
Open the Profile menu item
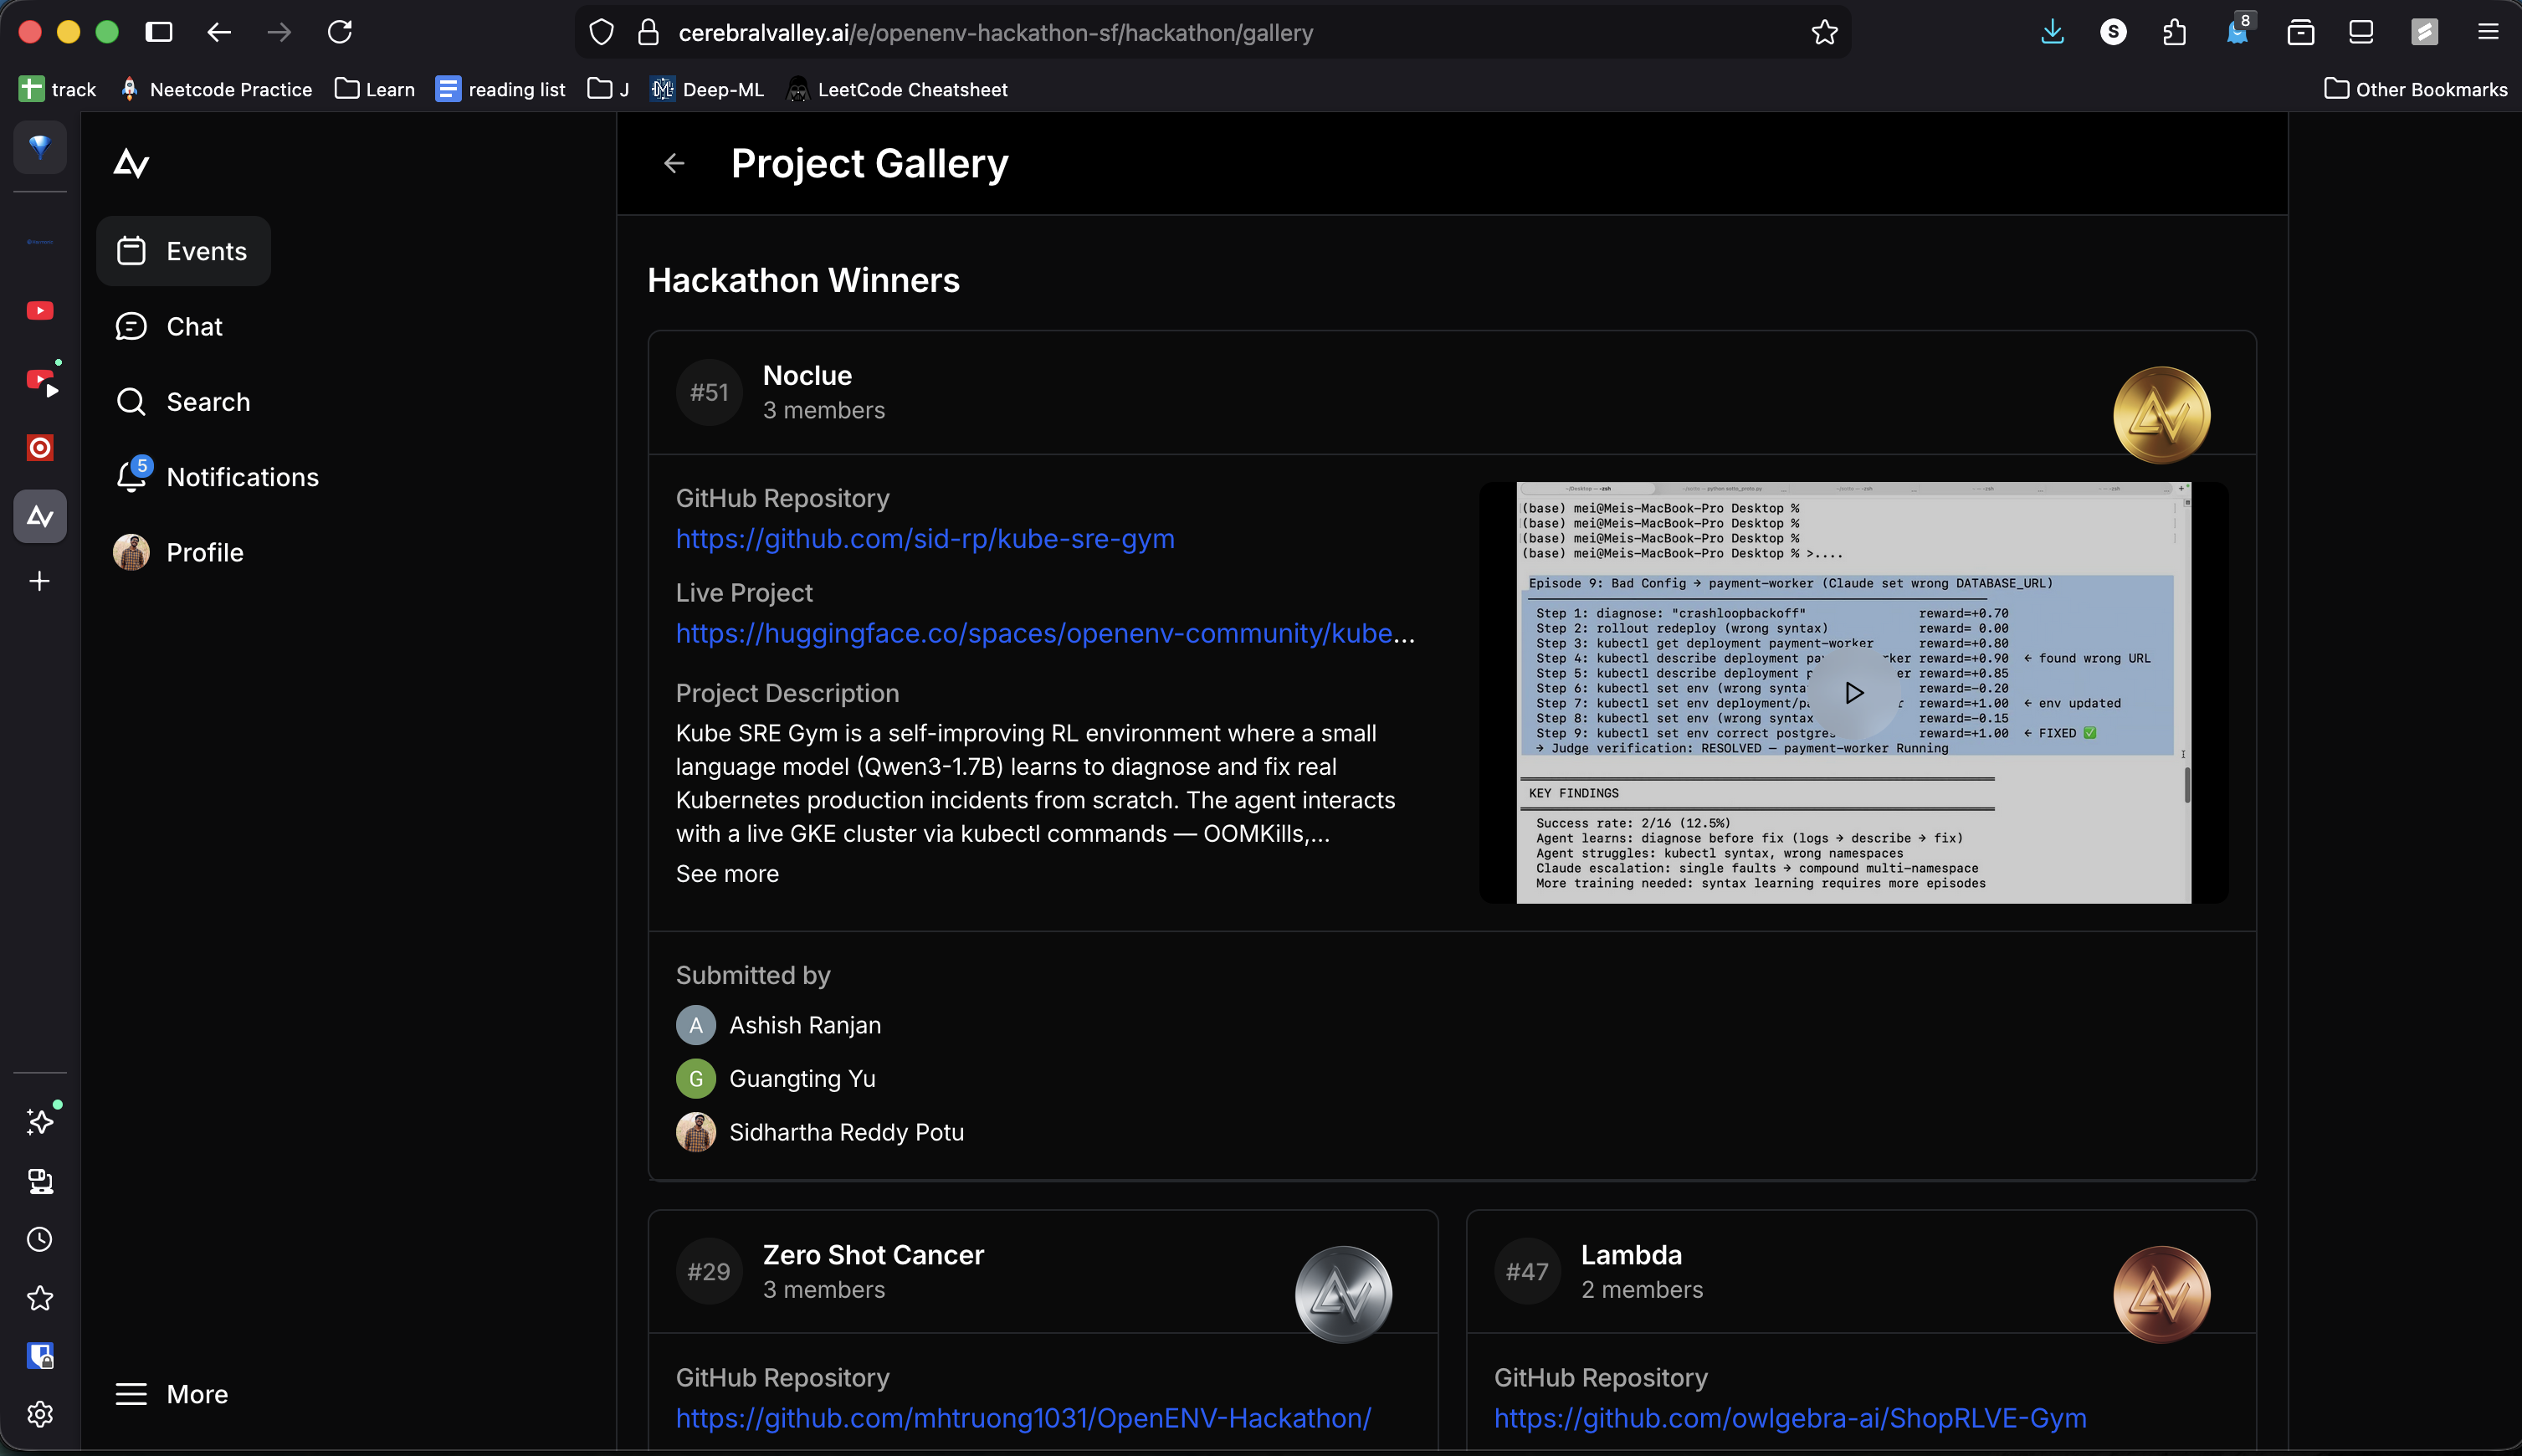pyautogui.click(x=180, y=553)
